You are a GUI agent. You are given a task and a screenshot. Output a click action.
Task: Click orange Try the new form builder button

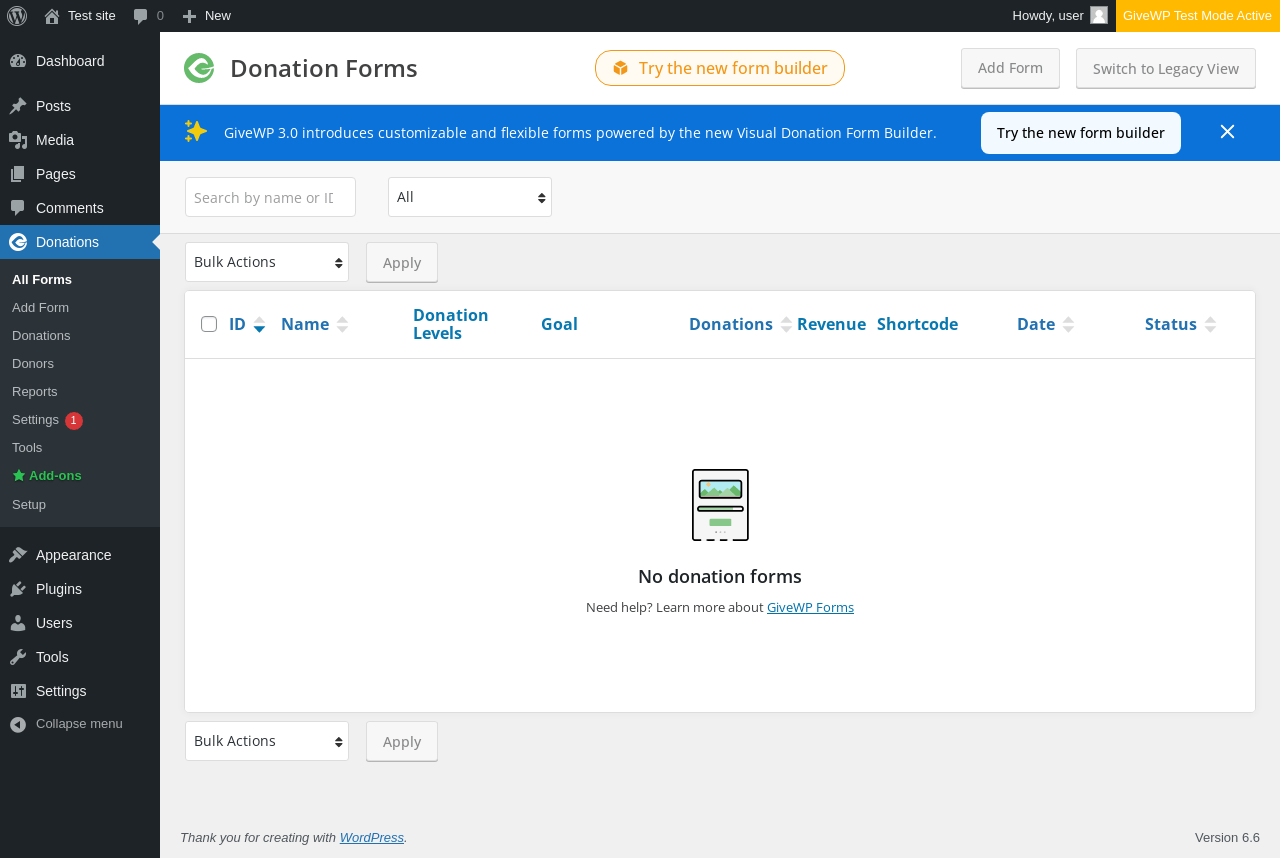click(x=720, y=68)
